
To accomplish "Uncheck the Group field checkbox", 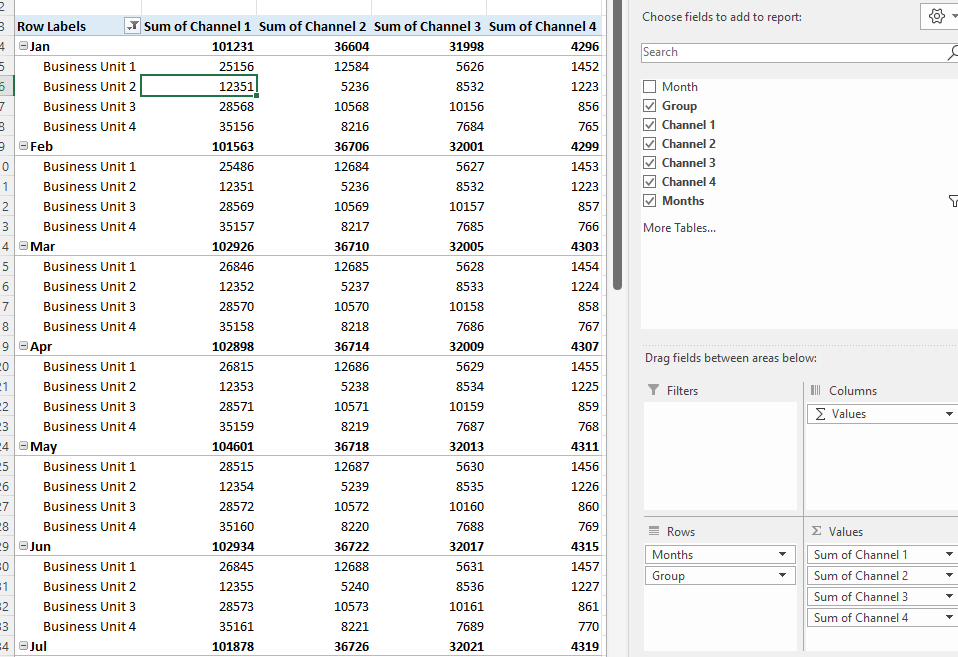I will [649, 106].
